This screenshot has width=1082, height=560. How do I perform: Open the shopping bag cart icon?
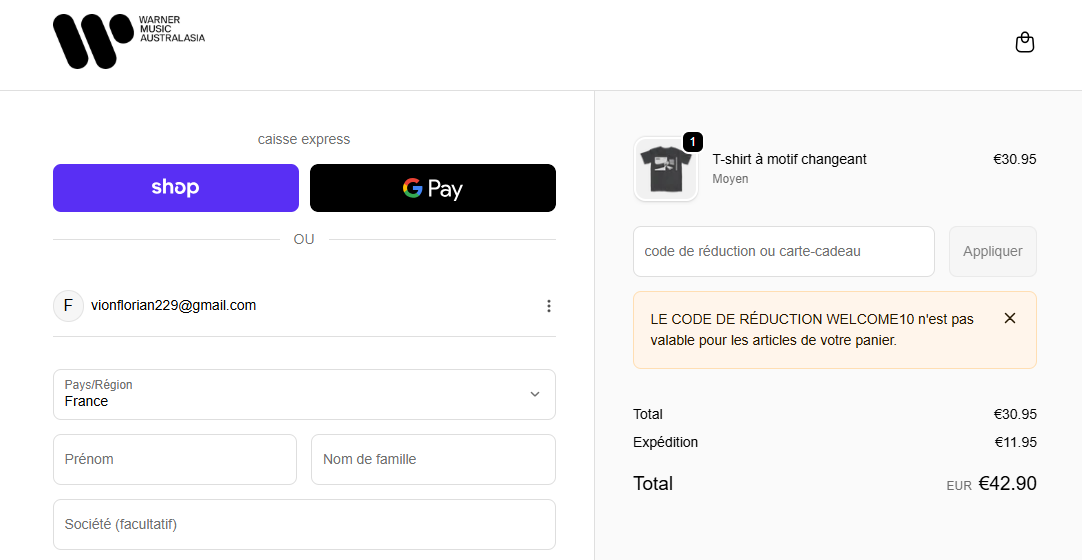point(1025,43)
